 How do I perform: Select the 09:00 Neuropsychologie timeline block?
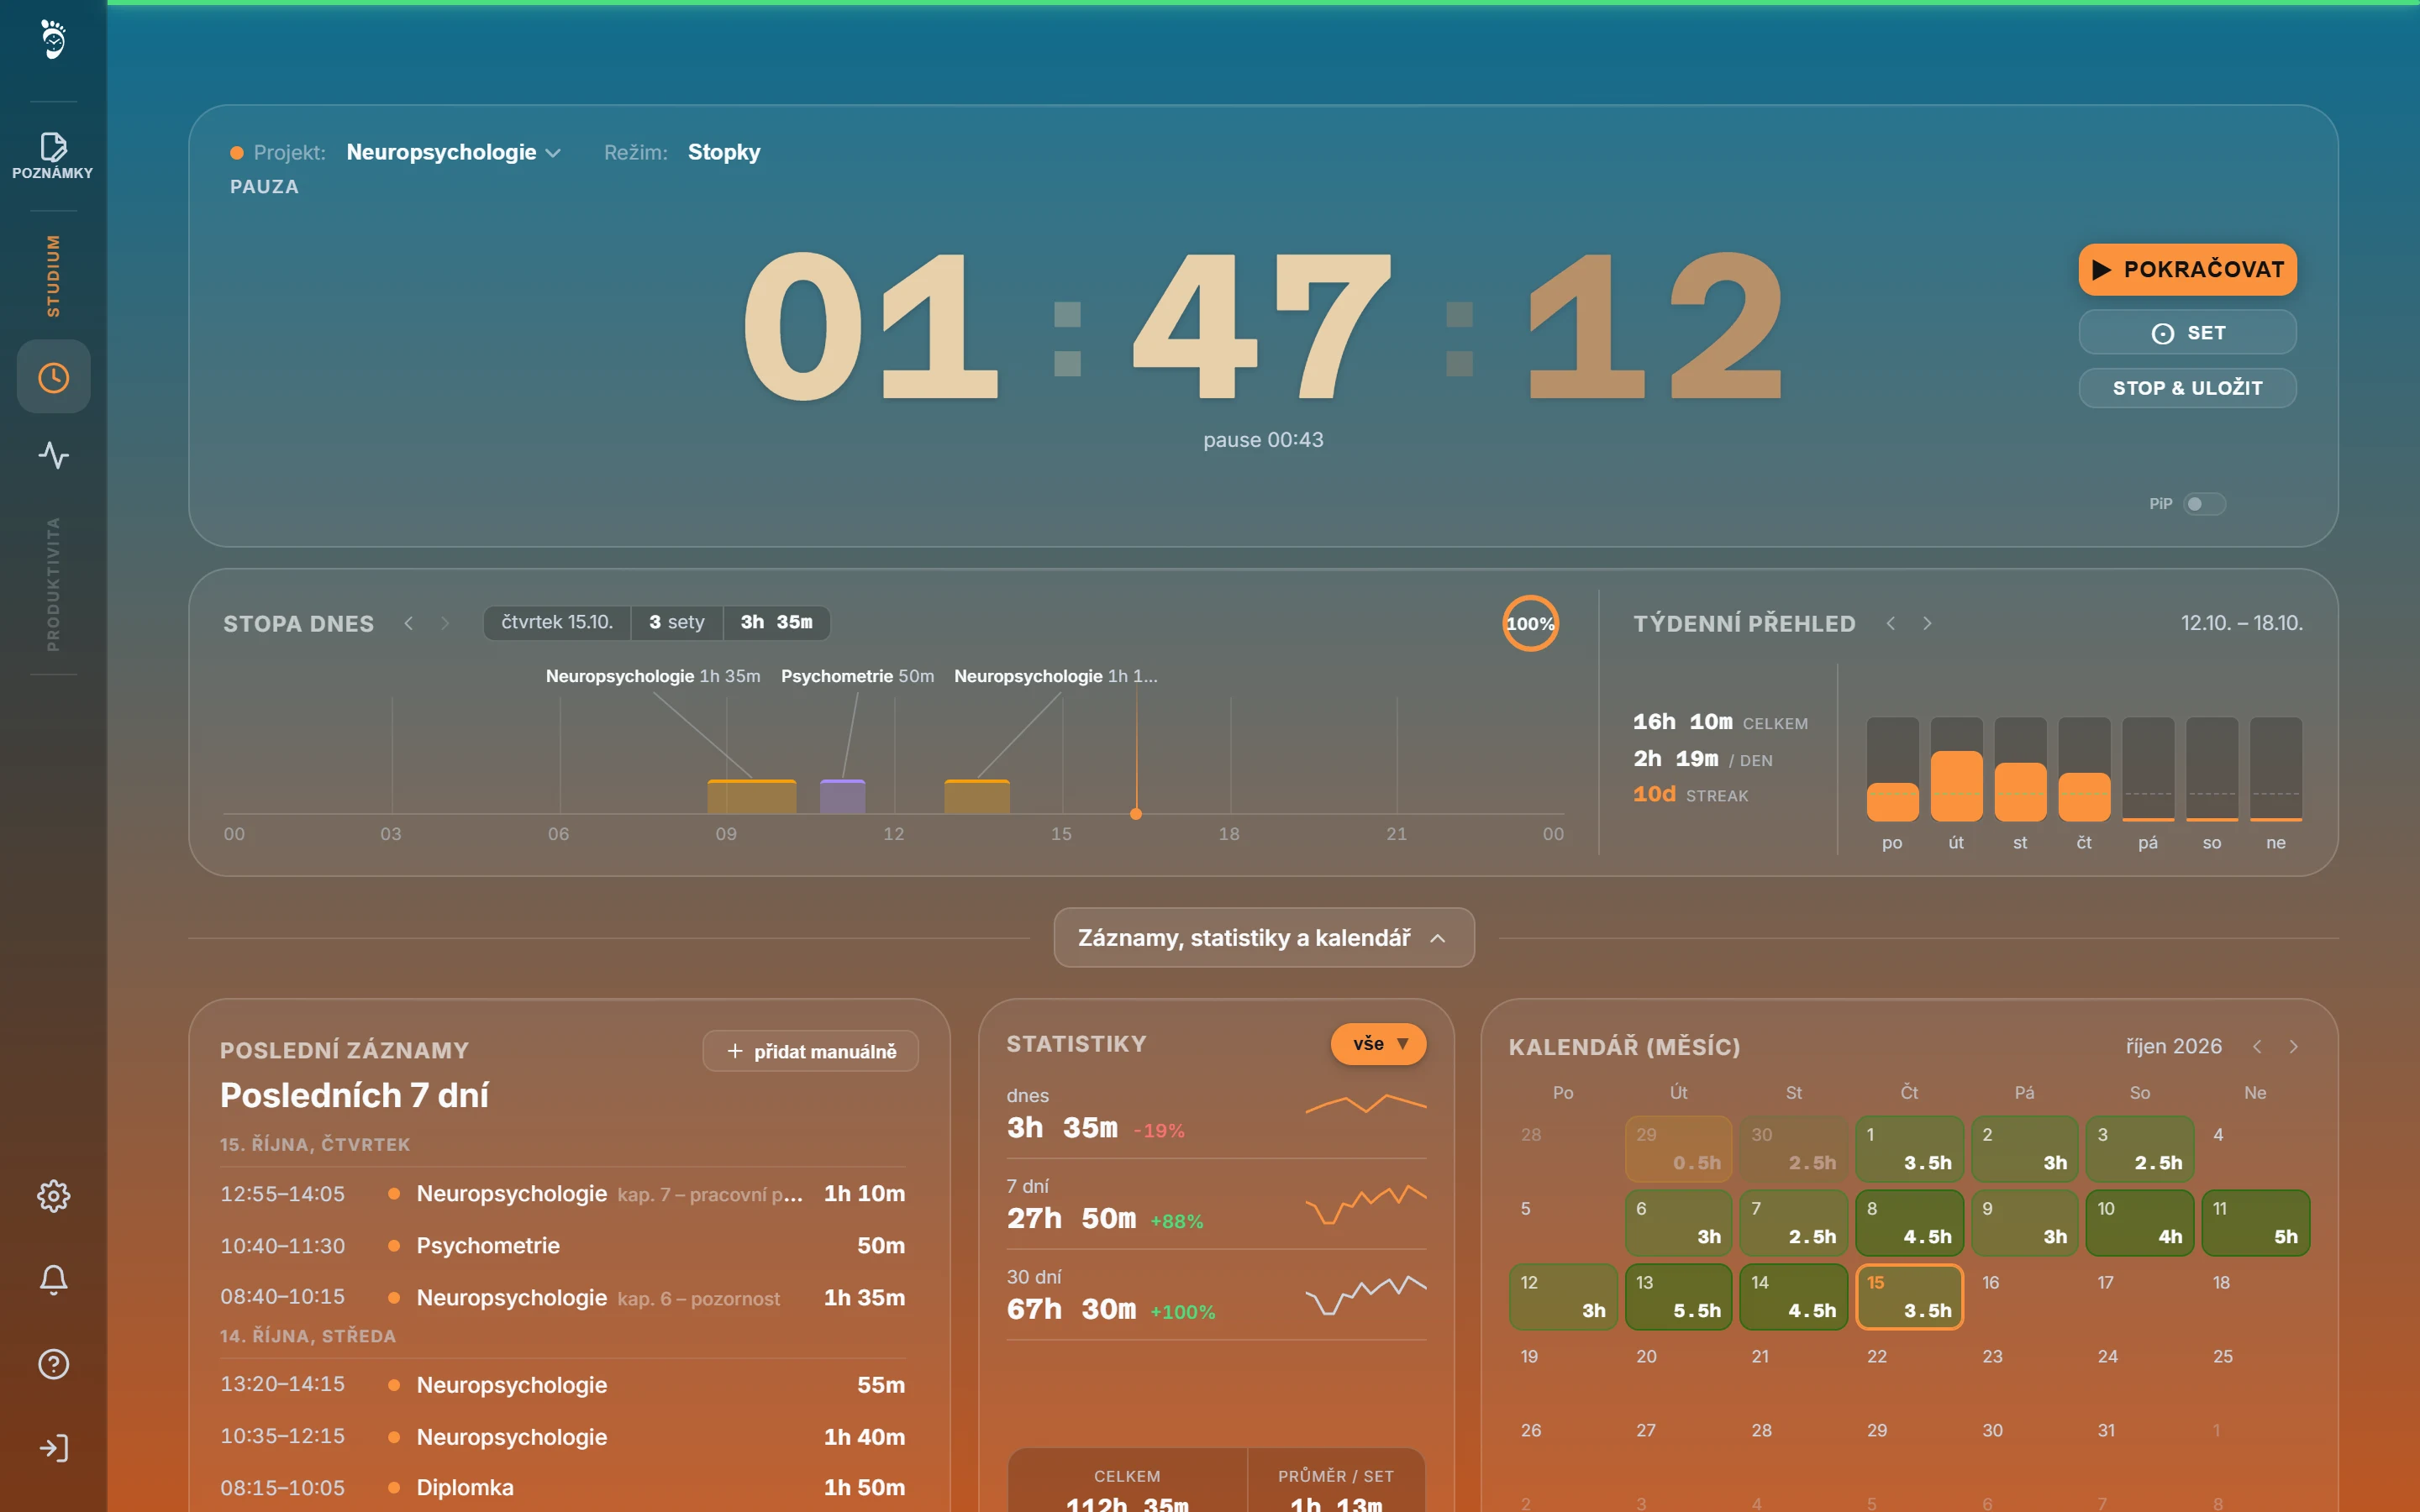tap(752, 796)
